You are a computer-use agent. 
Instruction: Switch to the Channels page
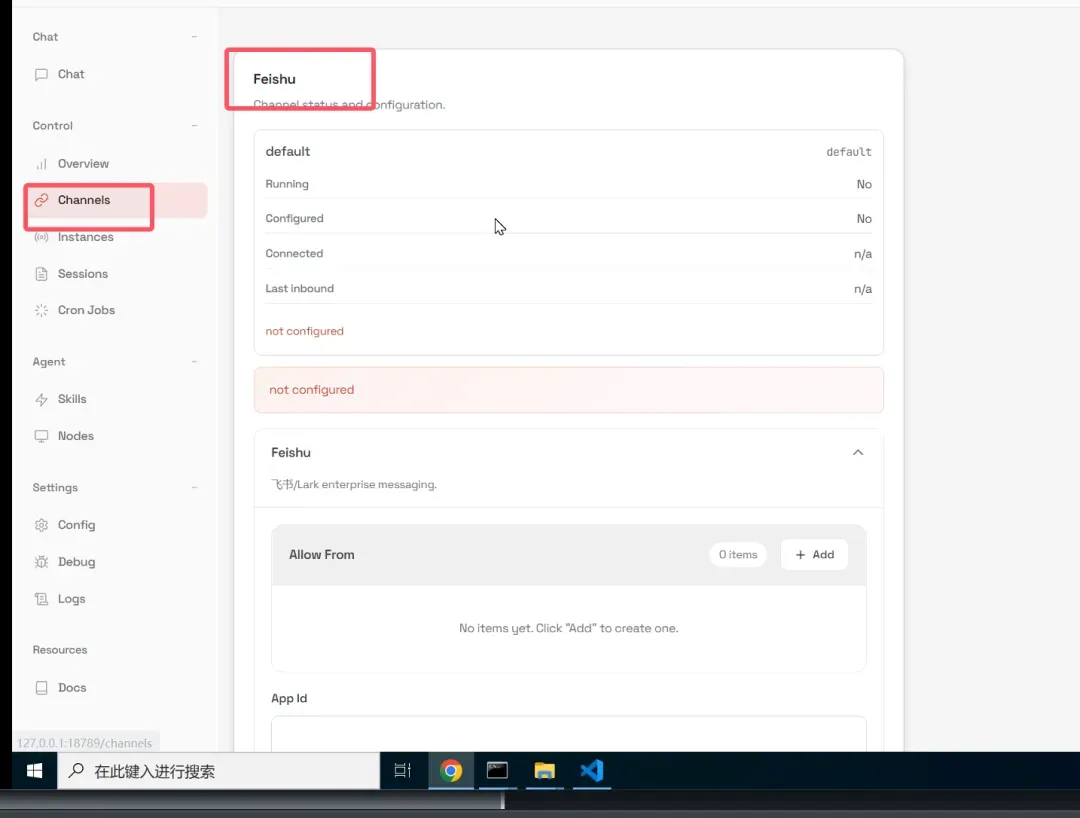coord(84,201)
